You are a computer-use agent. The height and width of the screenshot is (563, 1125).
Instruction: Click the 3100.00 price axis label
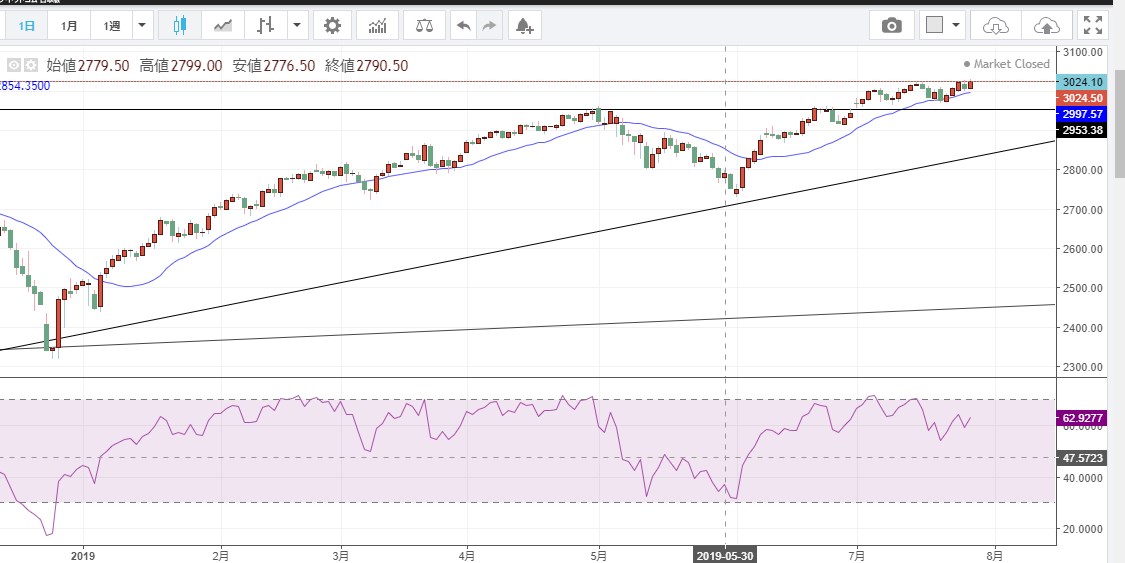point(1083,52)
